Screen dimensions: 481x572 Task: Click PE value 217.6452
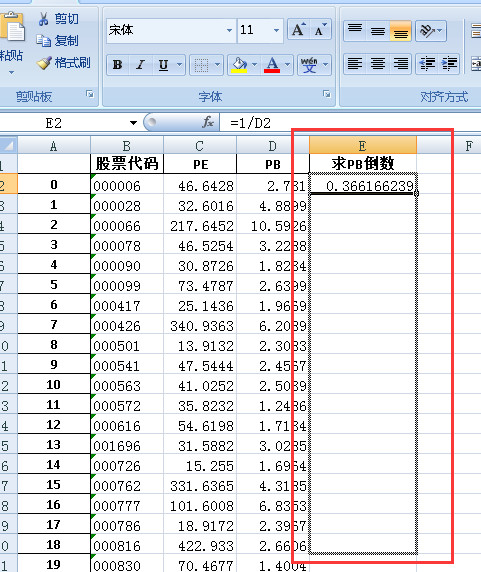200,225
